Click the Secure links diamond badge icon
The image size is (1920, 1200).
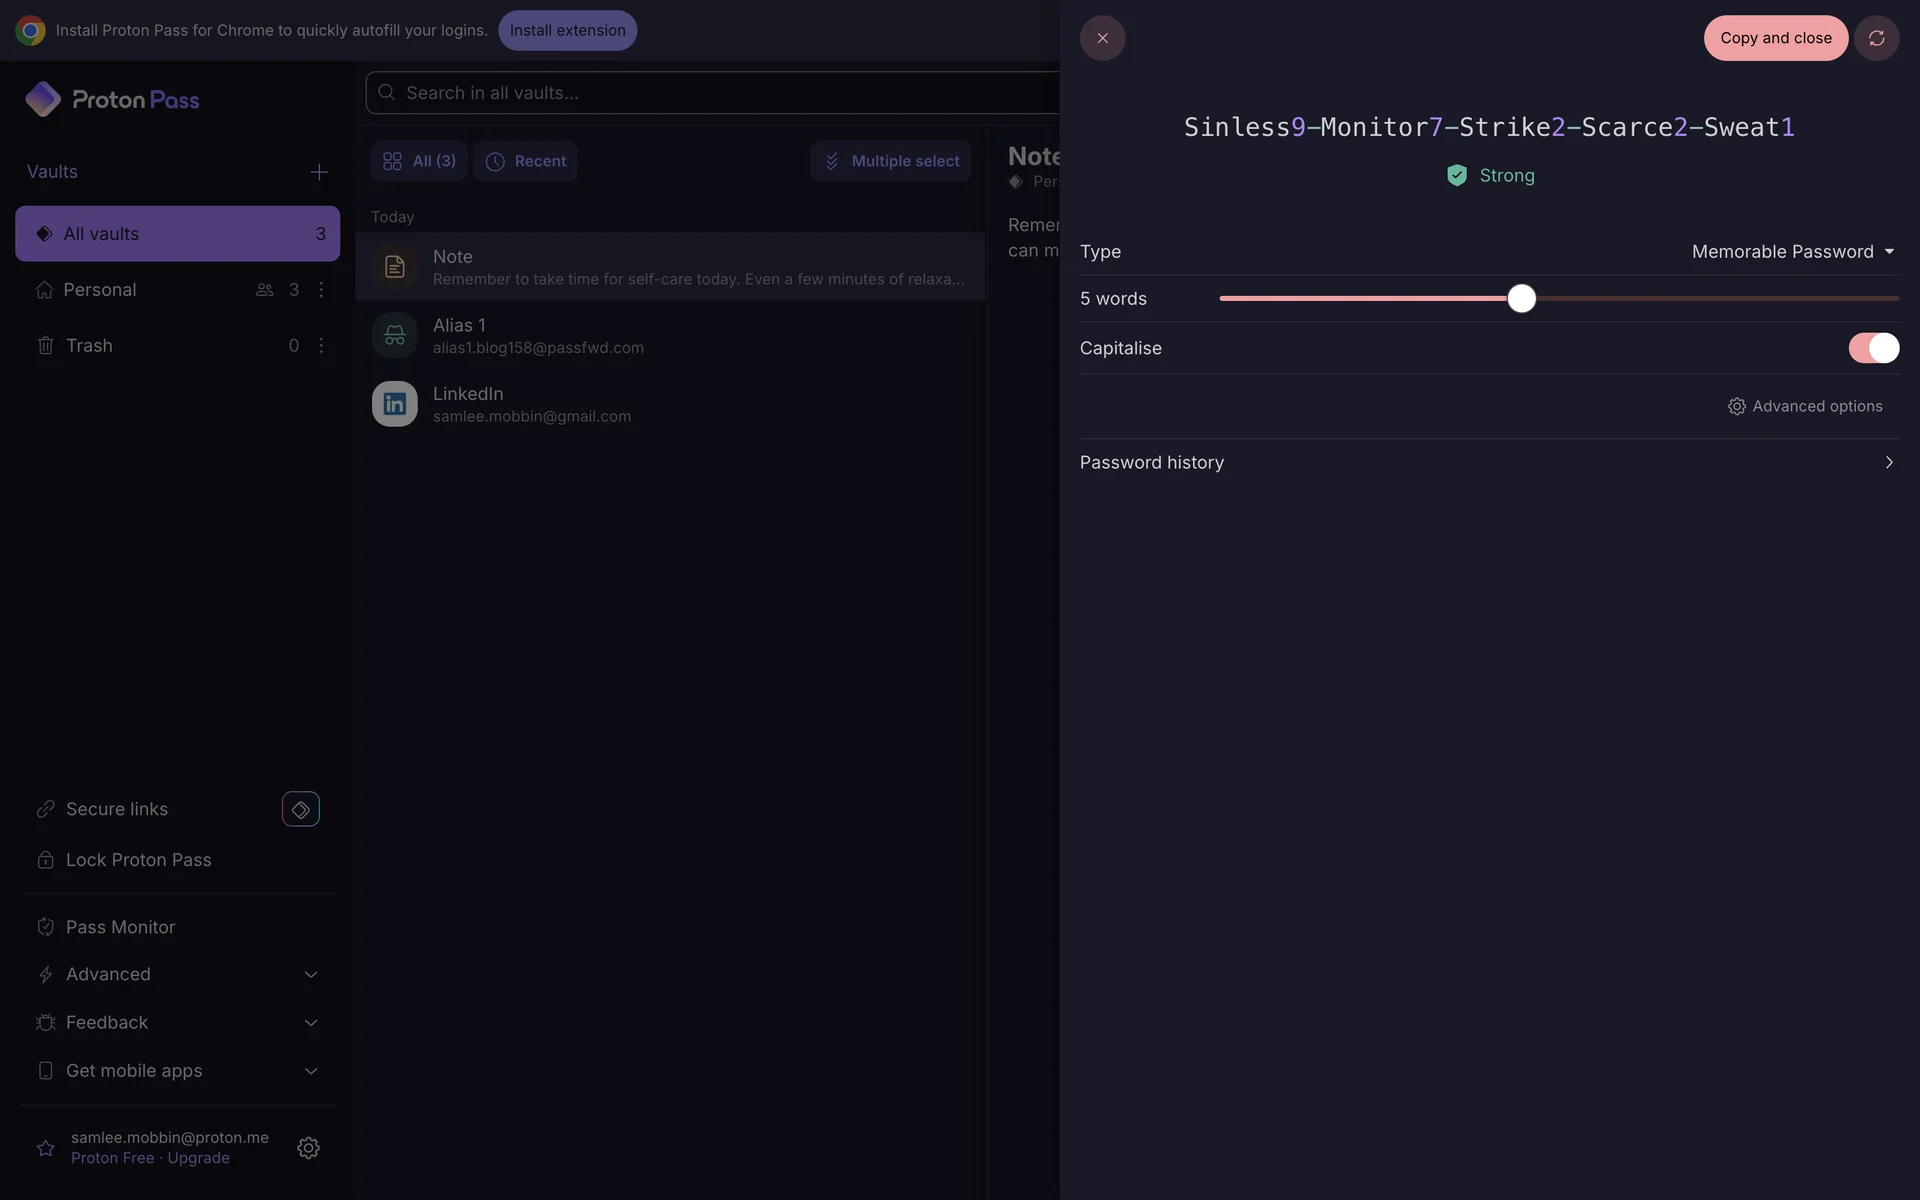pyautogui.click(x=300, y=809)
